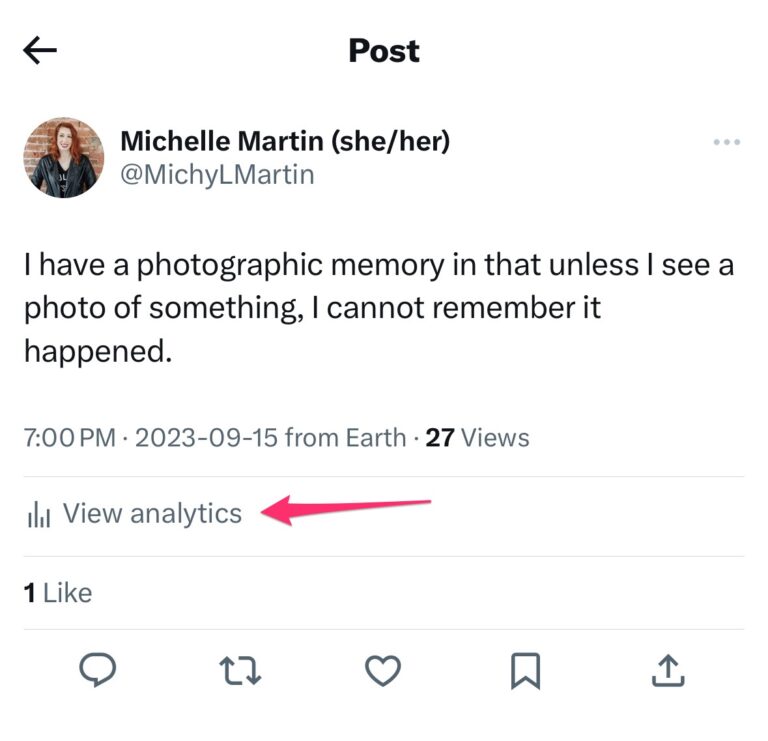Reply to the post via speech bubble icon
The width and height of the screenshot is (768, 741).
(x=97, y=670)
